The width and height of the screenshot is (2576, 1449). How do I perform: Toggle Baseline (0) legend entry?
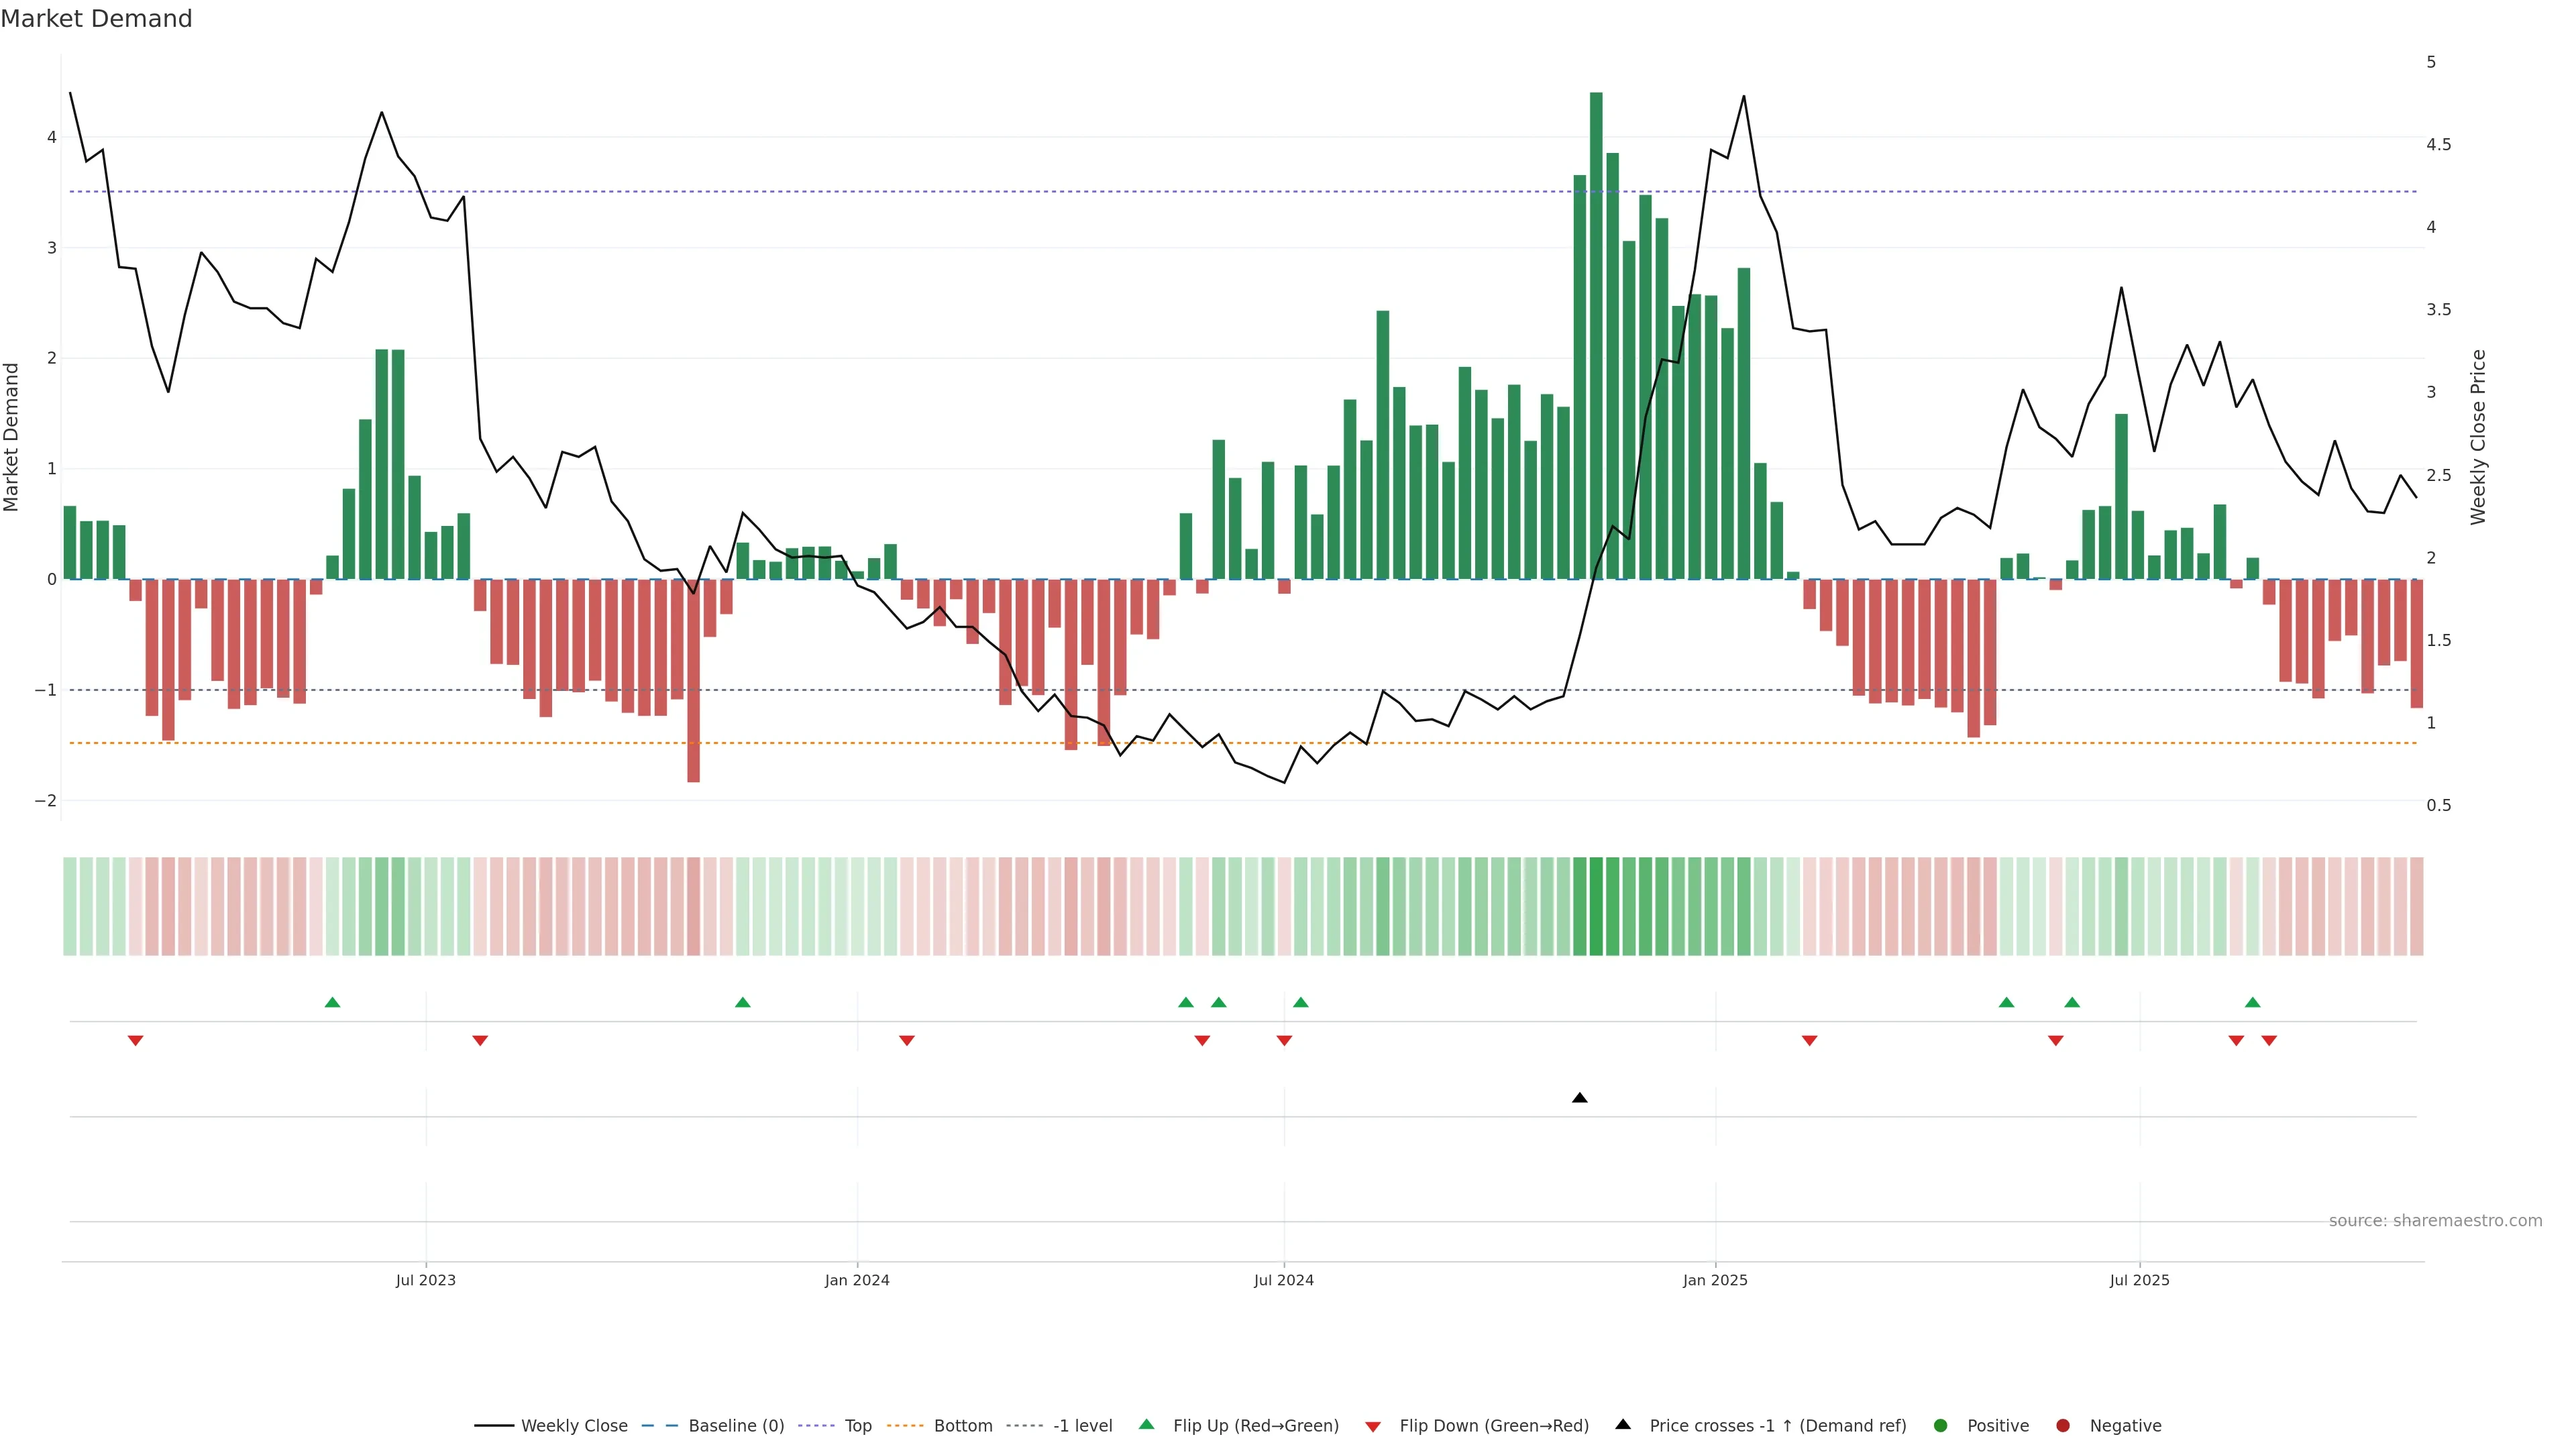[x=735, y=1425]
